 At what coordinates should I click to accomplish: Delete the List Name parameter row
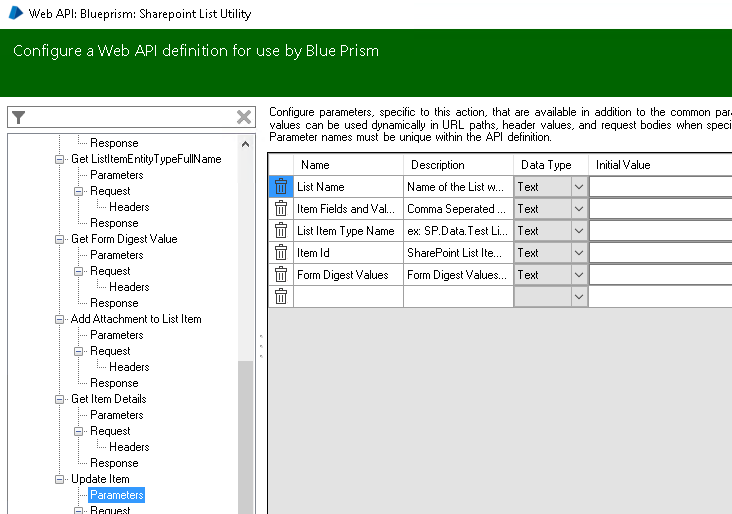coord(281,186)
